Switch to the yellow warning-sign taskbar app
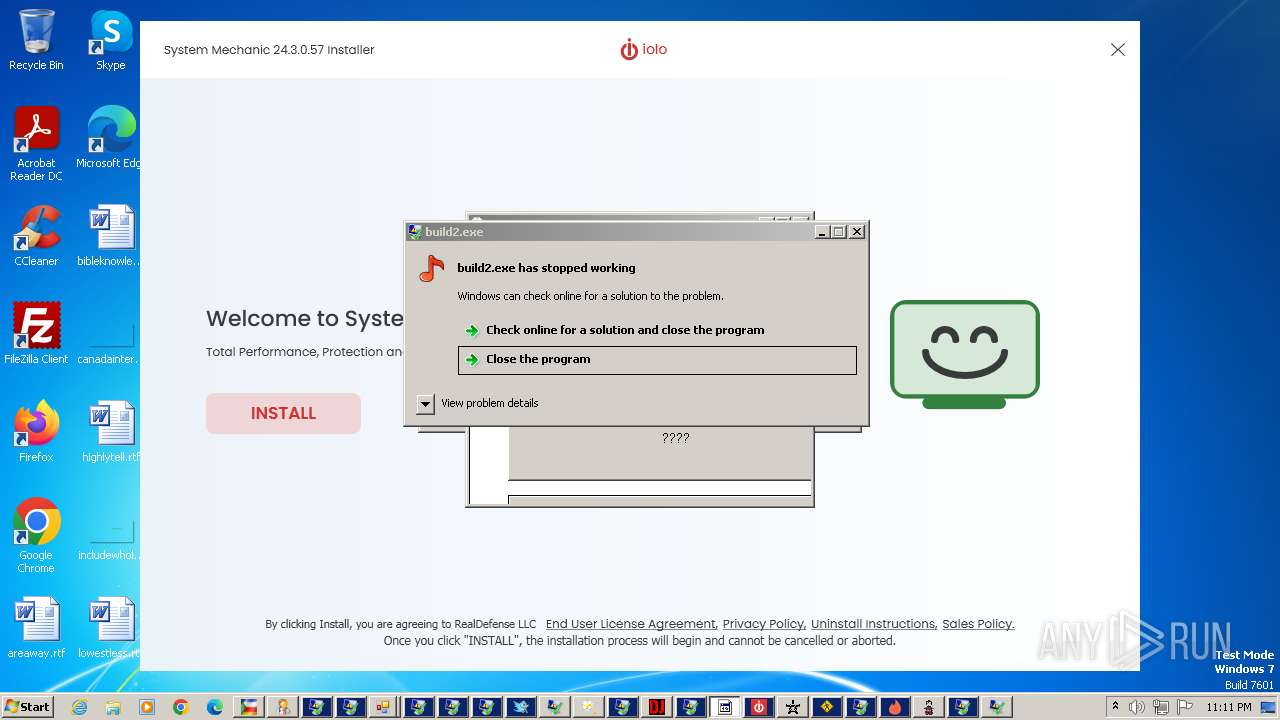1280x720 pixels. tap(827, 707)
